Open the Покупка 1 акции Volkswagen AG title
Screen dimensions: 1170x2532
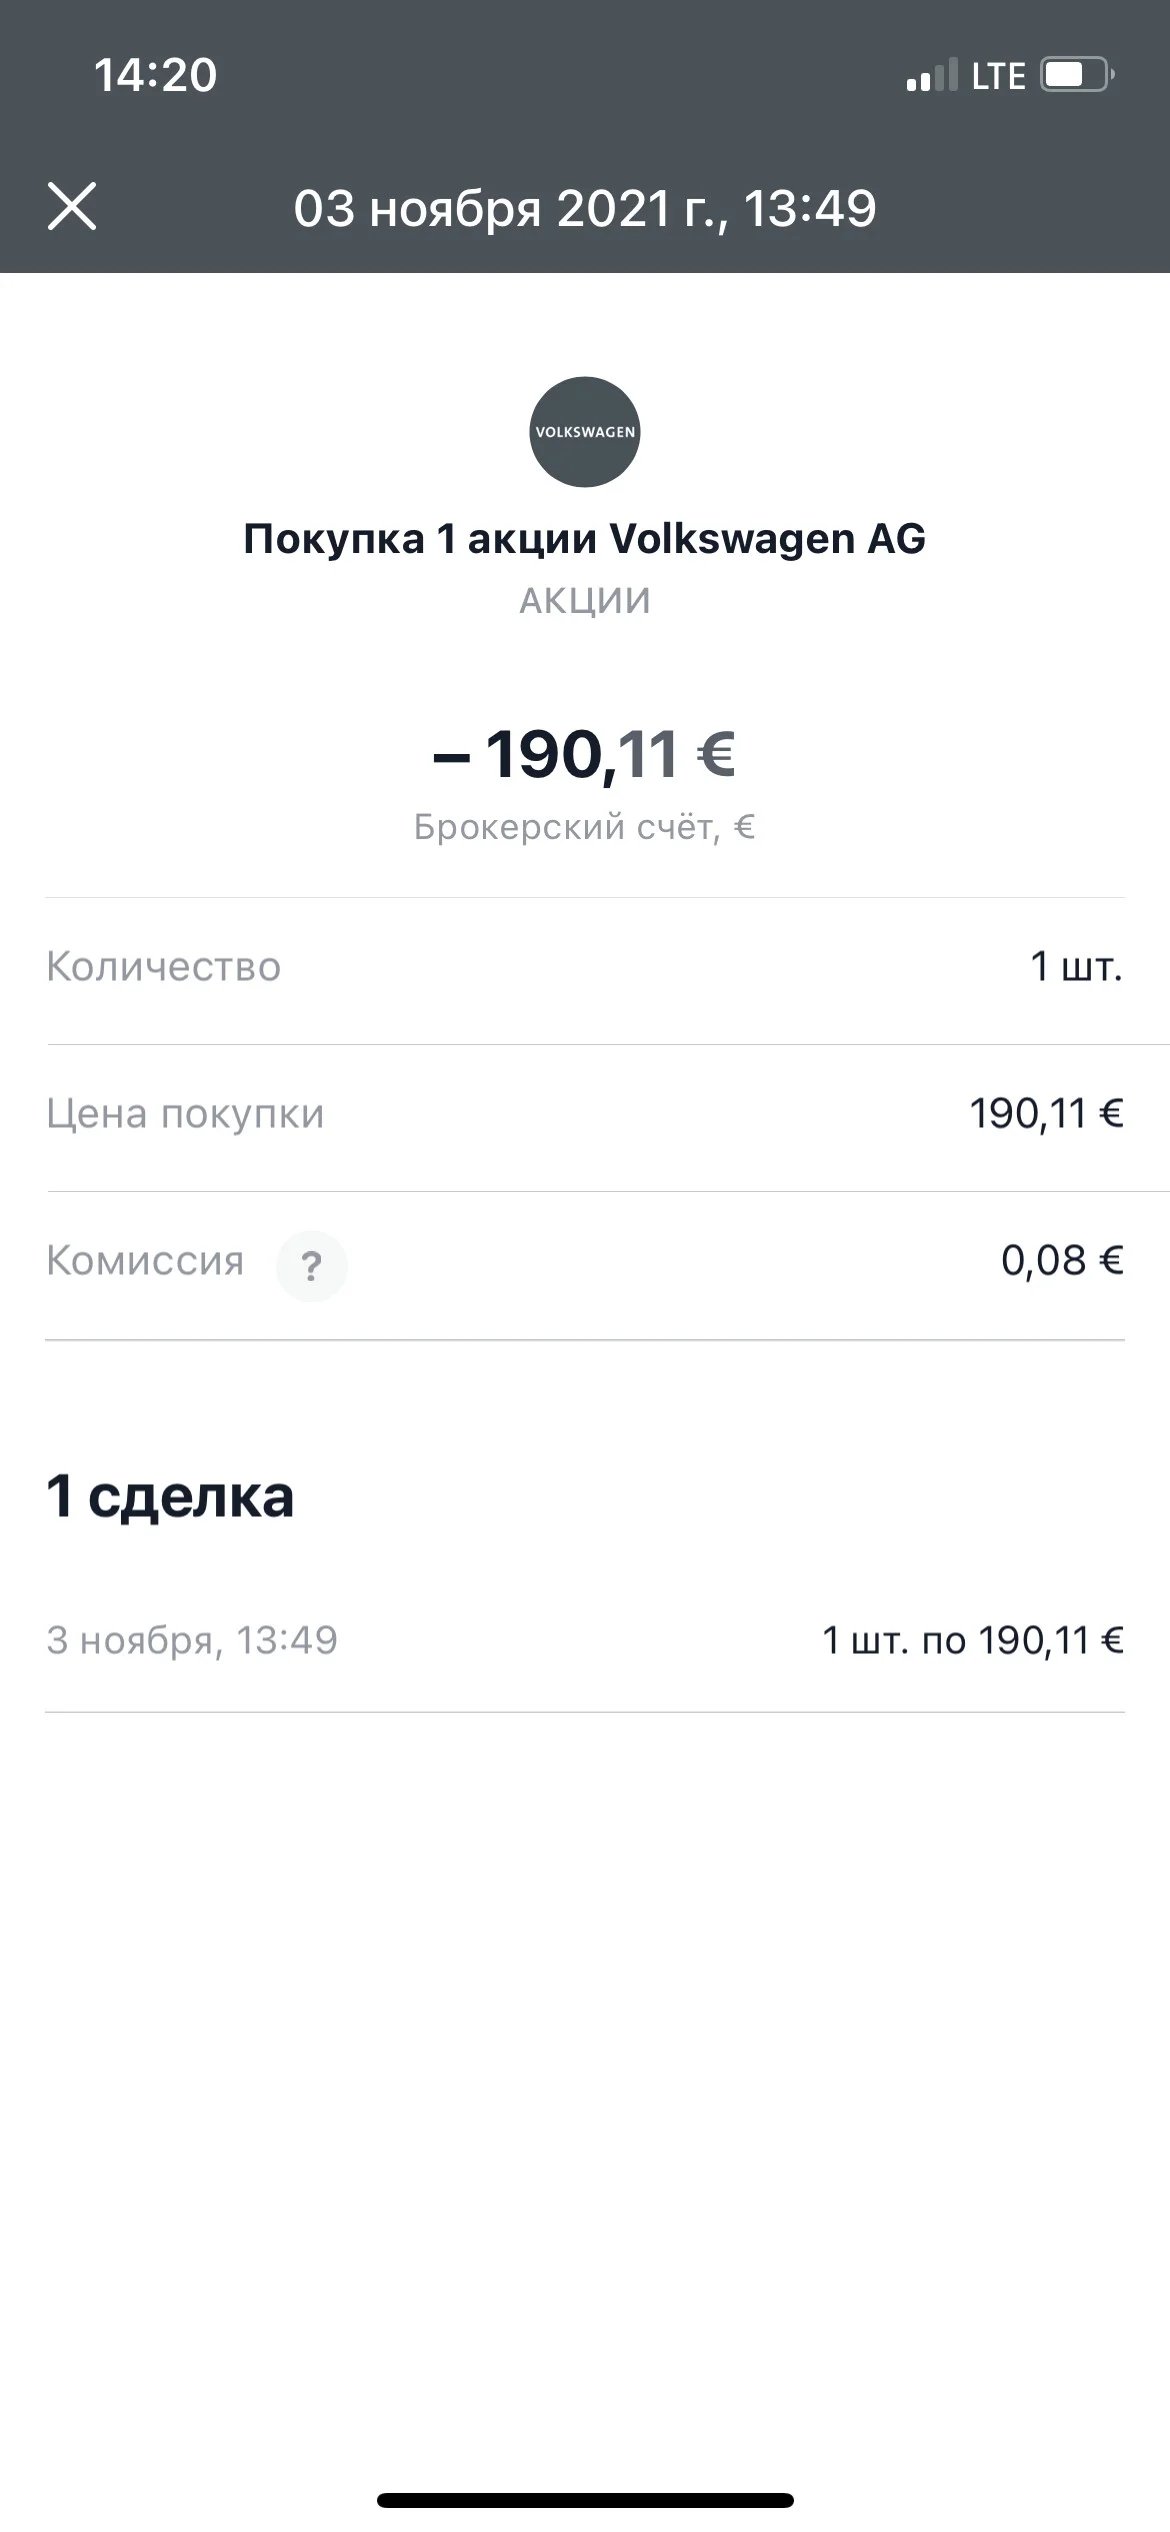pos(585,539)
